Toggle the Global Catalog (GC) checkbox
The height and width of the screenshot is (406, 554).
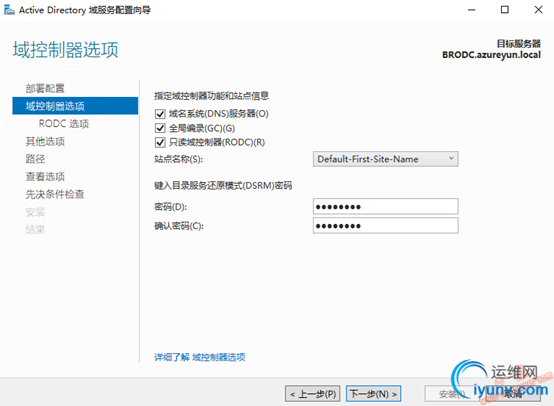point(160,128)
